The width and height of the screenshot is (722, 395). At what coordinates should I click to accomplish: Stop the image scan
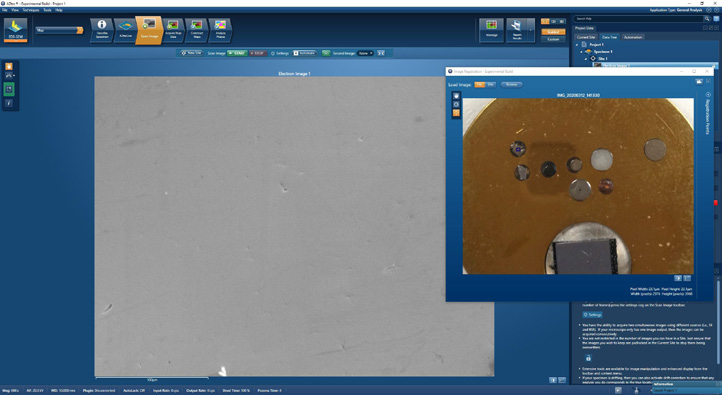(257, 53)
